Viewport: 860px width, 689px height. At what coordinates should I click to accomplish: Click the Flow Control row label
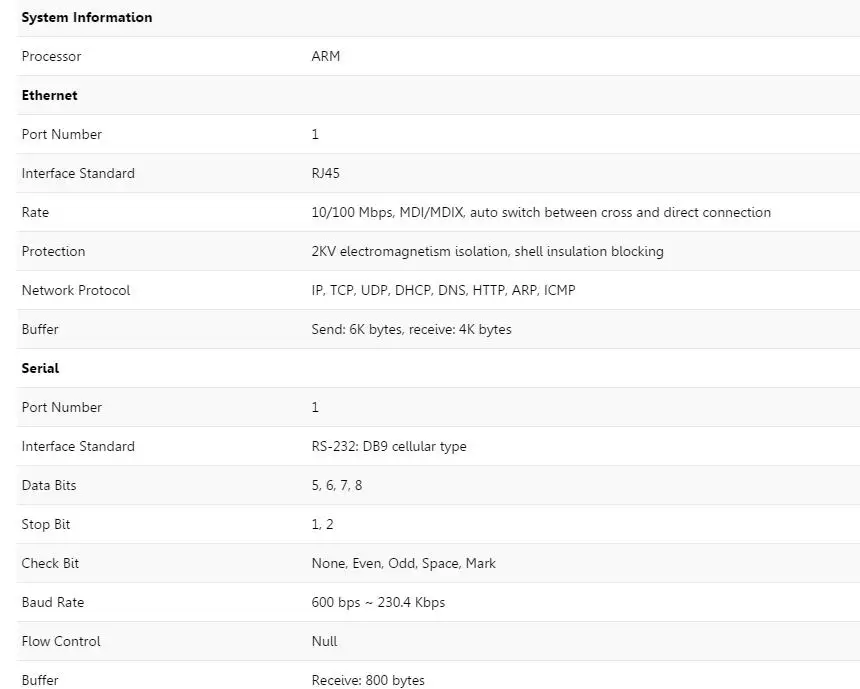coord(61,641)
